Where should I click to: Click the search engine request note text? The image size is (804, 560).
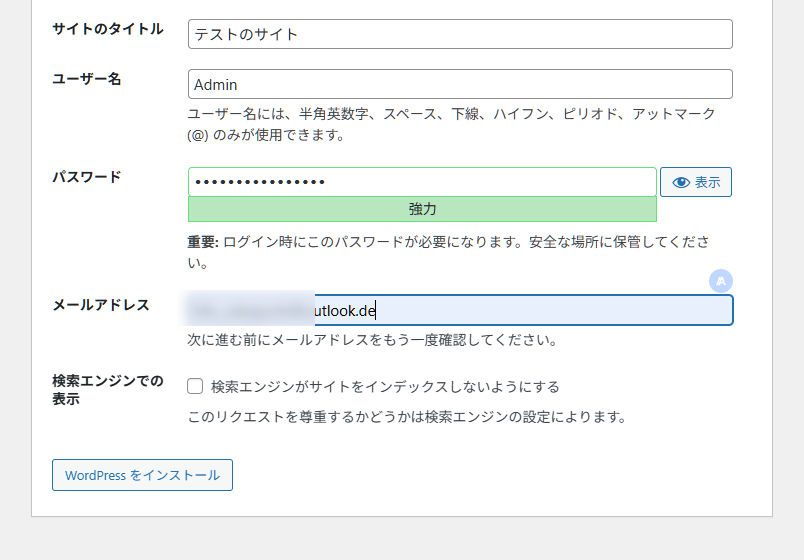point(407,416)
